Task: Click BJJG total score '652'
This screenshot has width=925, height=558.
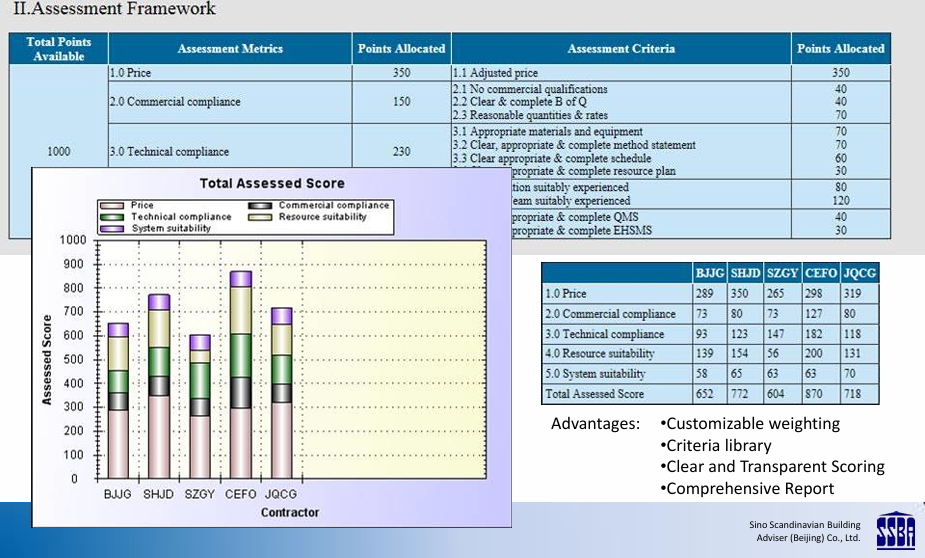Action: click(x=704, y=394)
